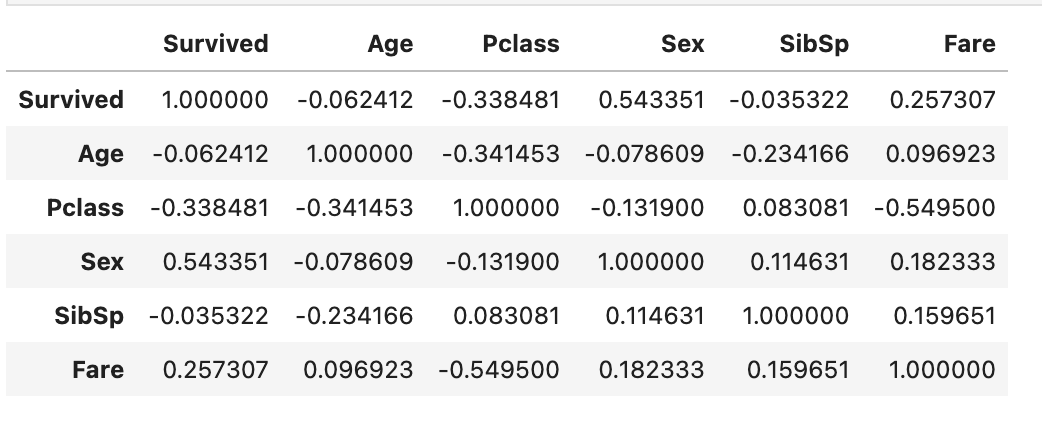Select the Fare row label

pos(98,370)
